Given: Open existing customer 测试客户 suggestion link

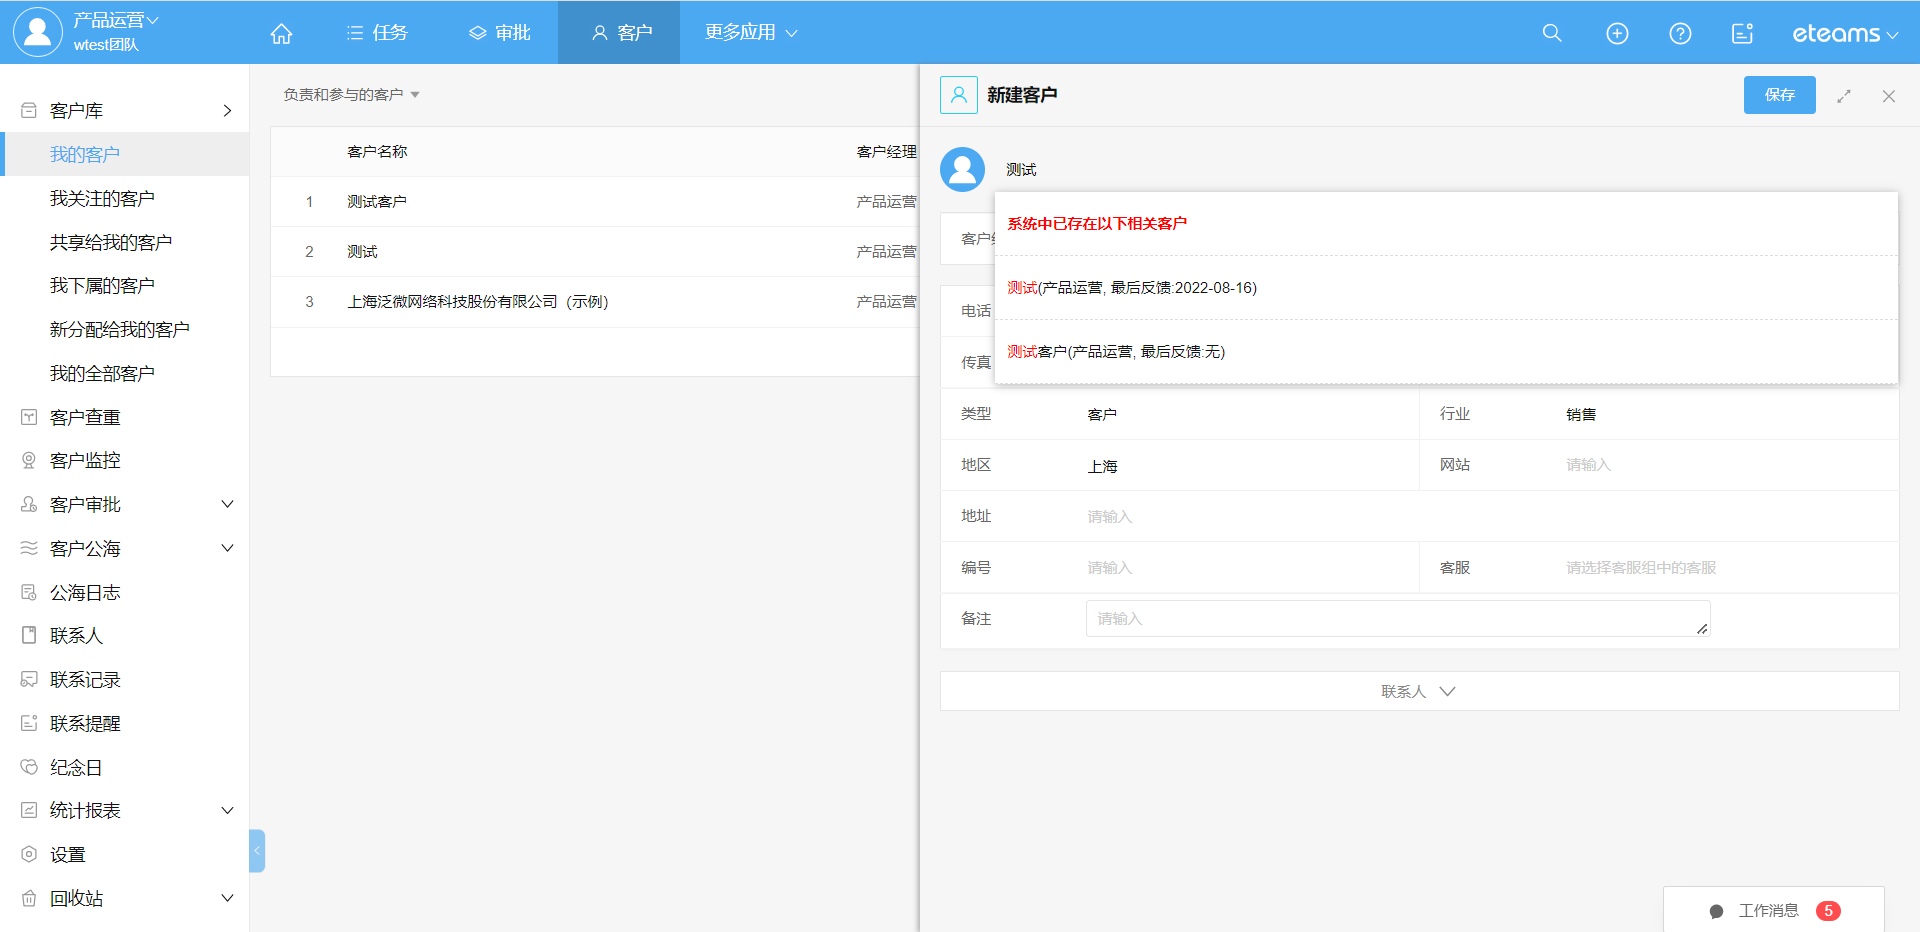Looking at the screenshot, I should [x=1115, y=351].
